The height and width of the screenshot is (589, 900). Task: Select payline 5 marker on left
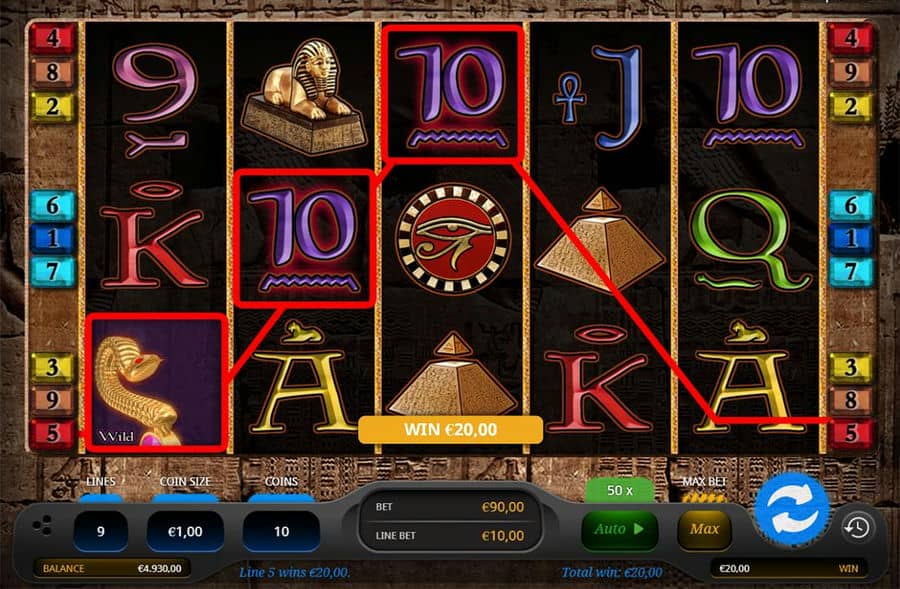[x=52, y=433]
